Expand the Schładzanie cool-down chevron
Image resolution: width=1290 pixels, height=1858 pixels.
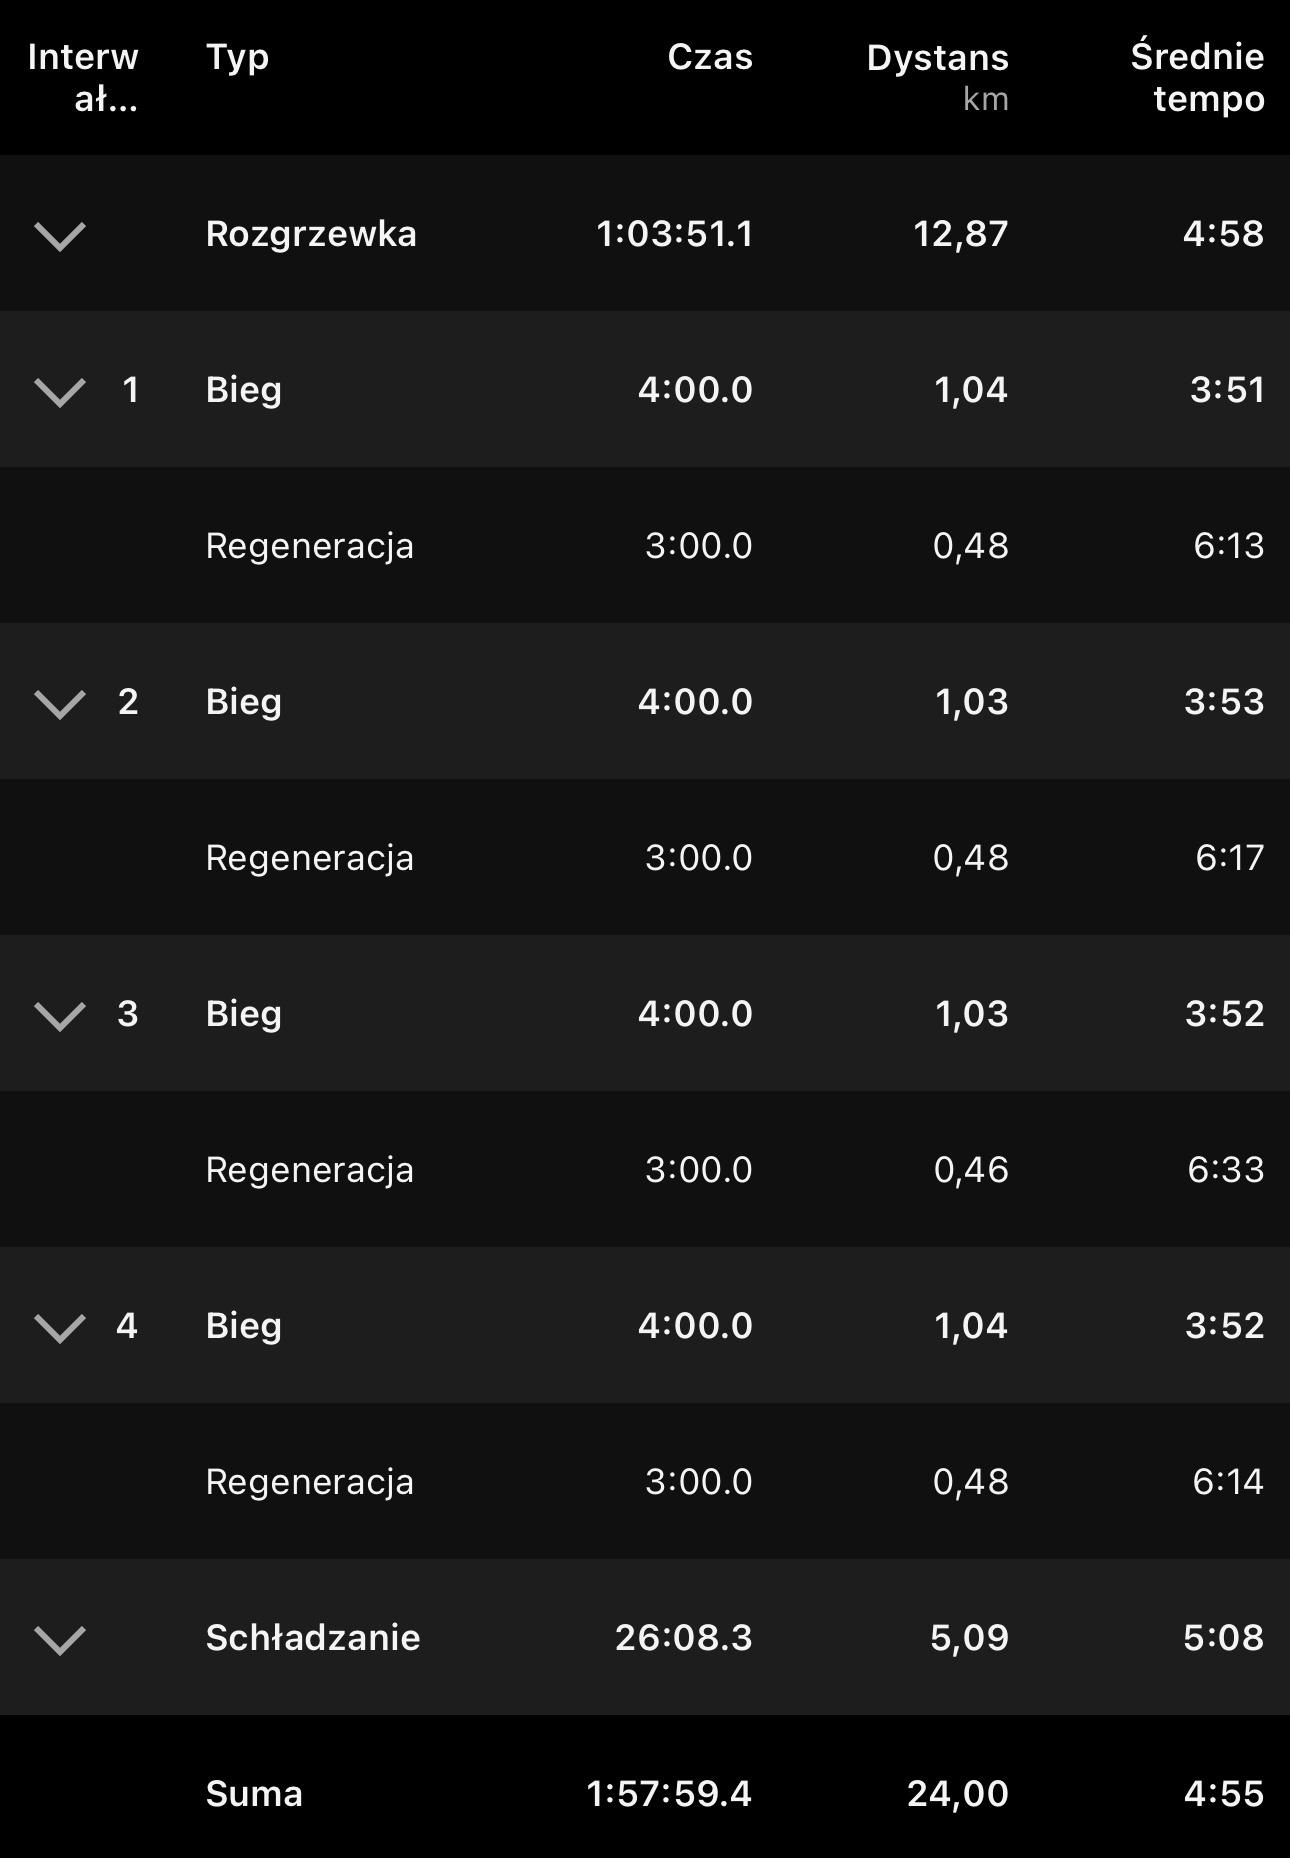point(60,1640)
